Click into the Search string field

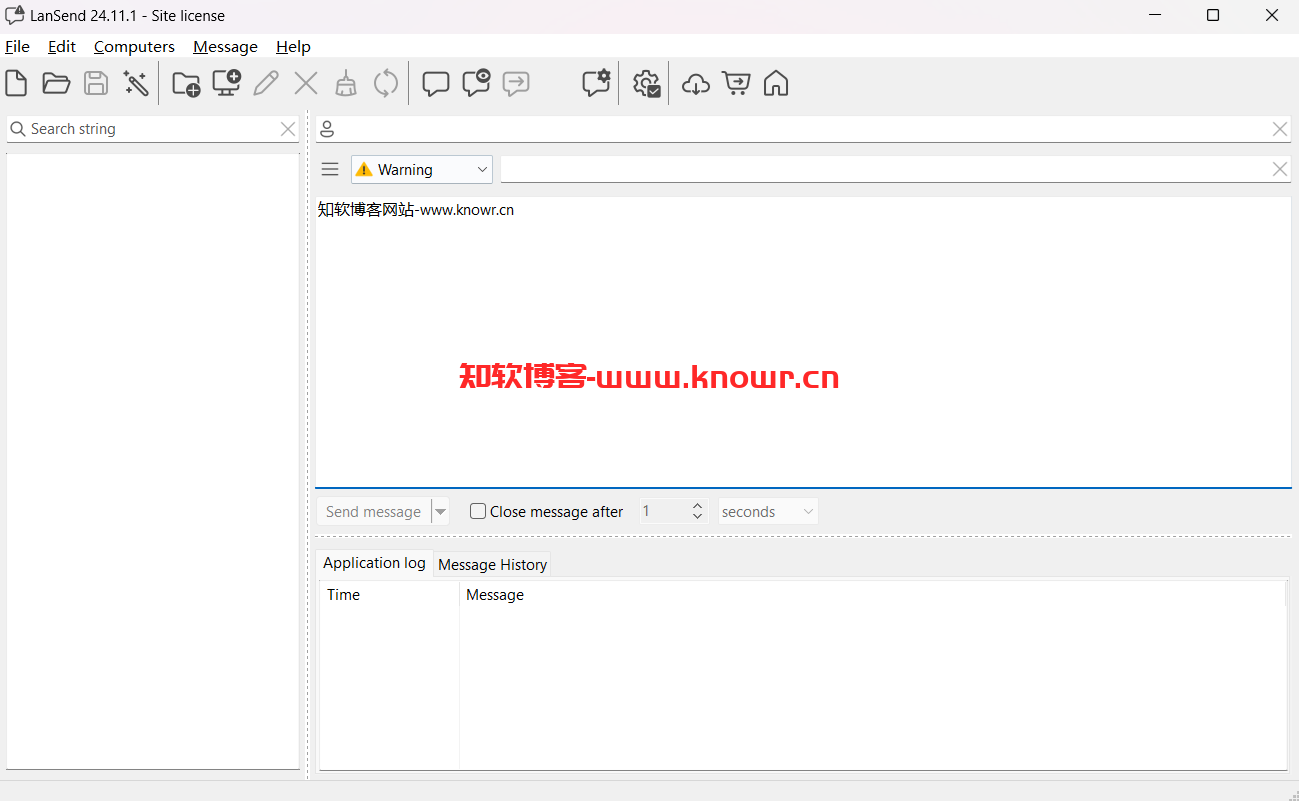(152, 129)
